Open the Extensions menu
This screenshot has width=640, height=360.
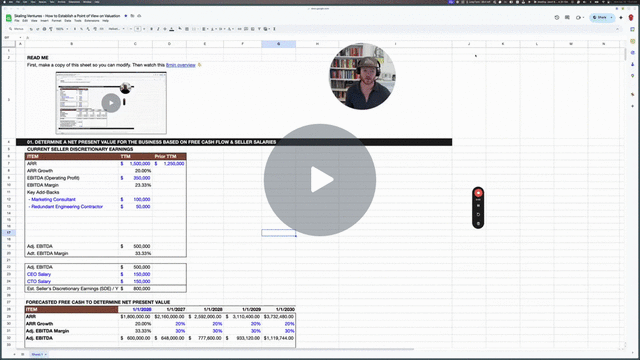[92, 20]
